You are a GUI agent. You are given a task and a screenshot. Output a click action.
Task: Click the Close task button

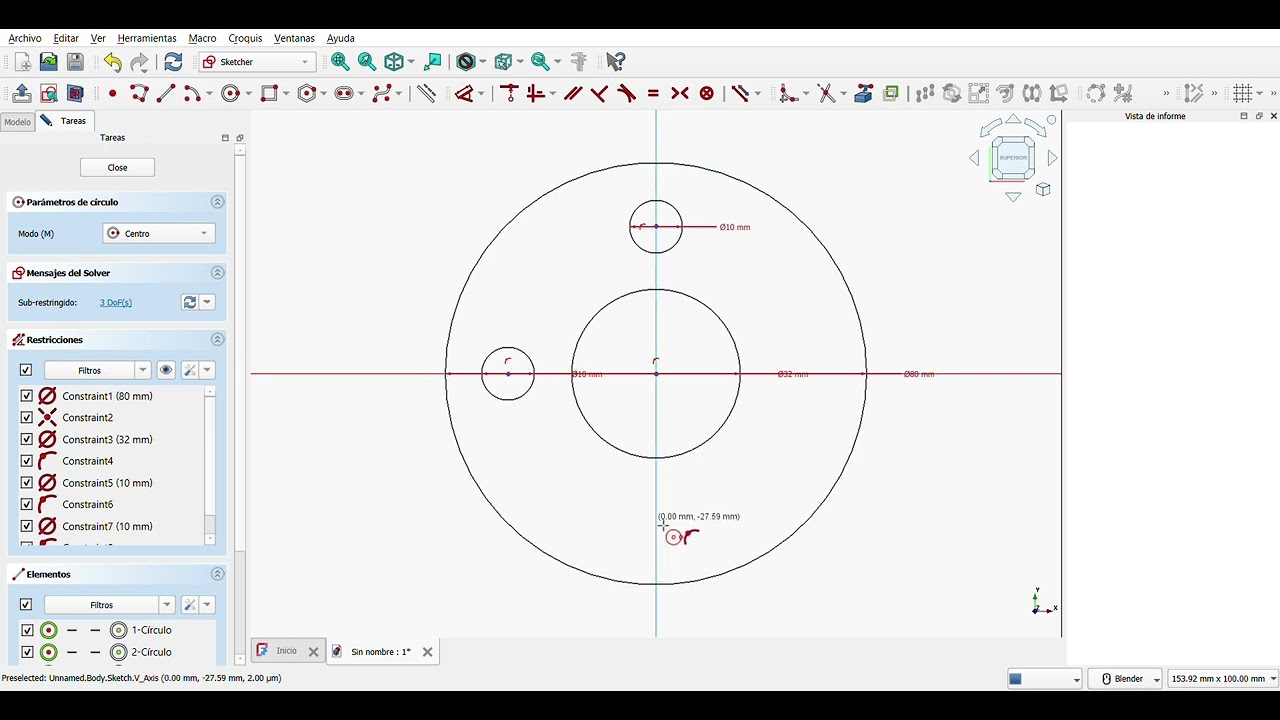point(118,168)
